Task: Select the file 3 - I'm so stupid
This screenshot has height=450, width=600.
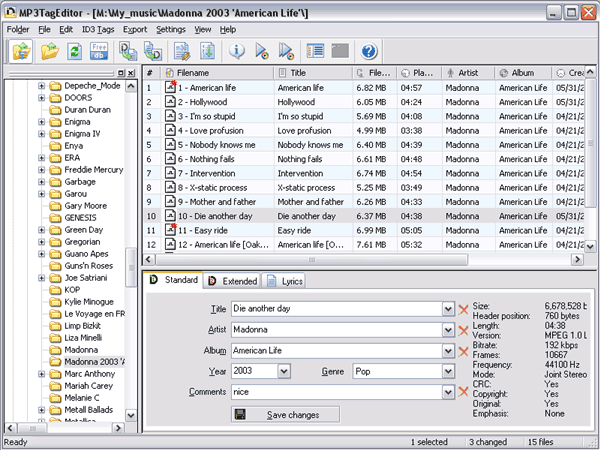Action: tap(364, 116)
